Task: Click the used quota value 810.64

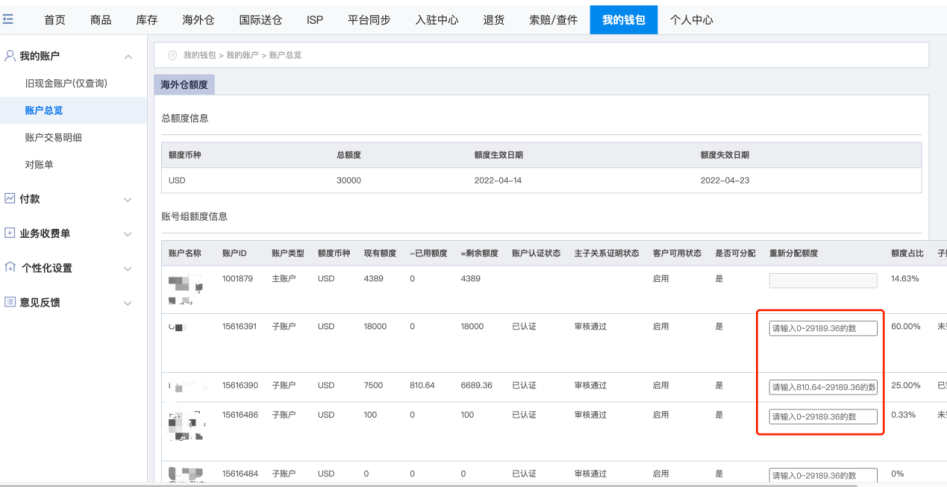Action: [x=422, y=385]
